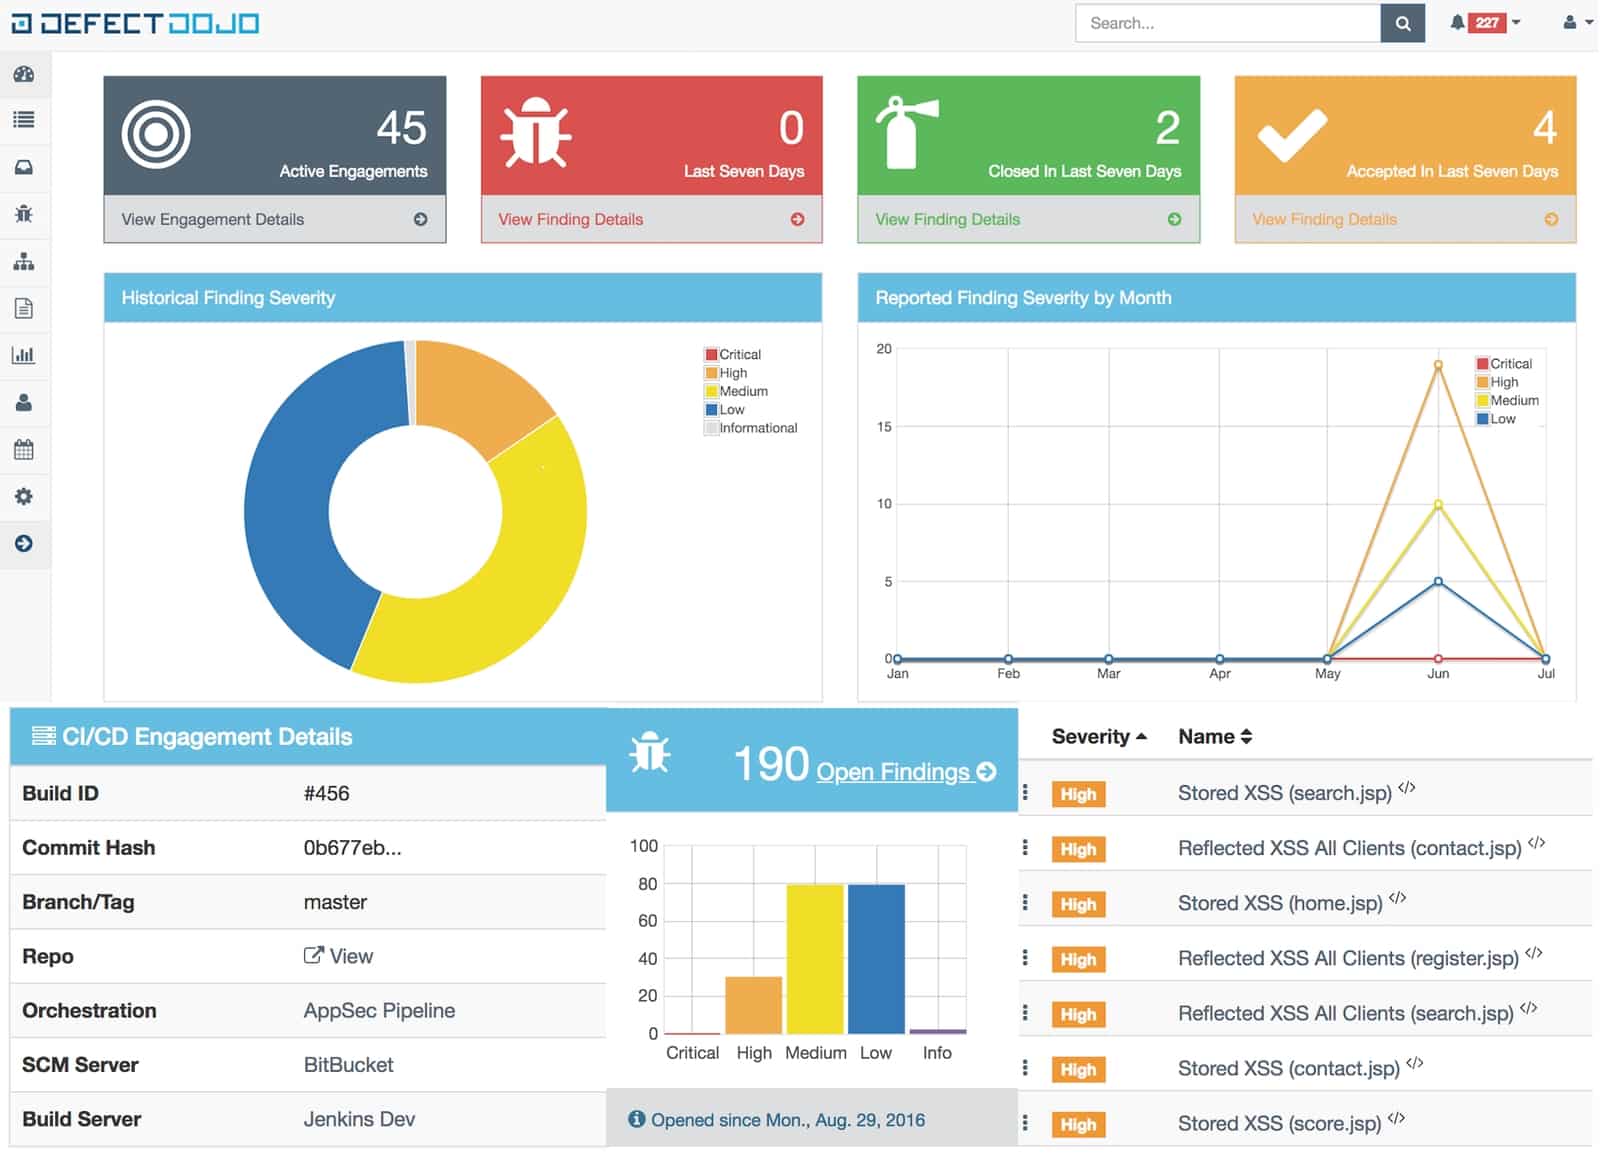Open the dashboard speedometer icon in sidebar

click(25, 74)
